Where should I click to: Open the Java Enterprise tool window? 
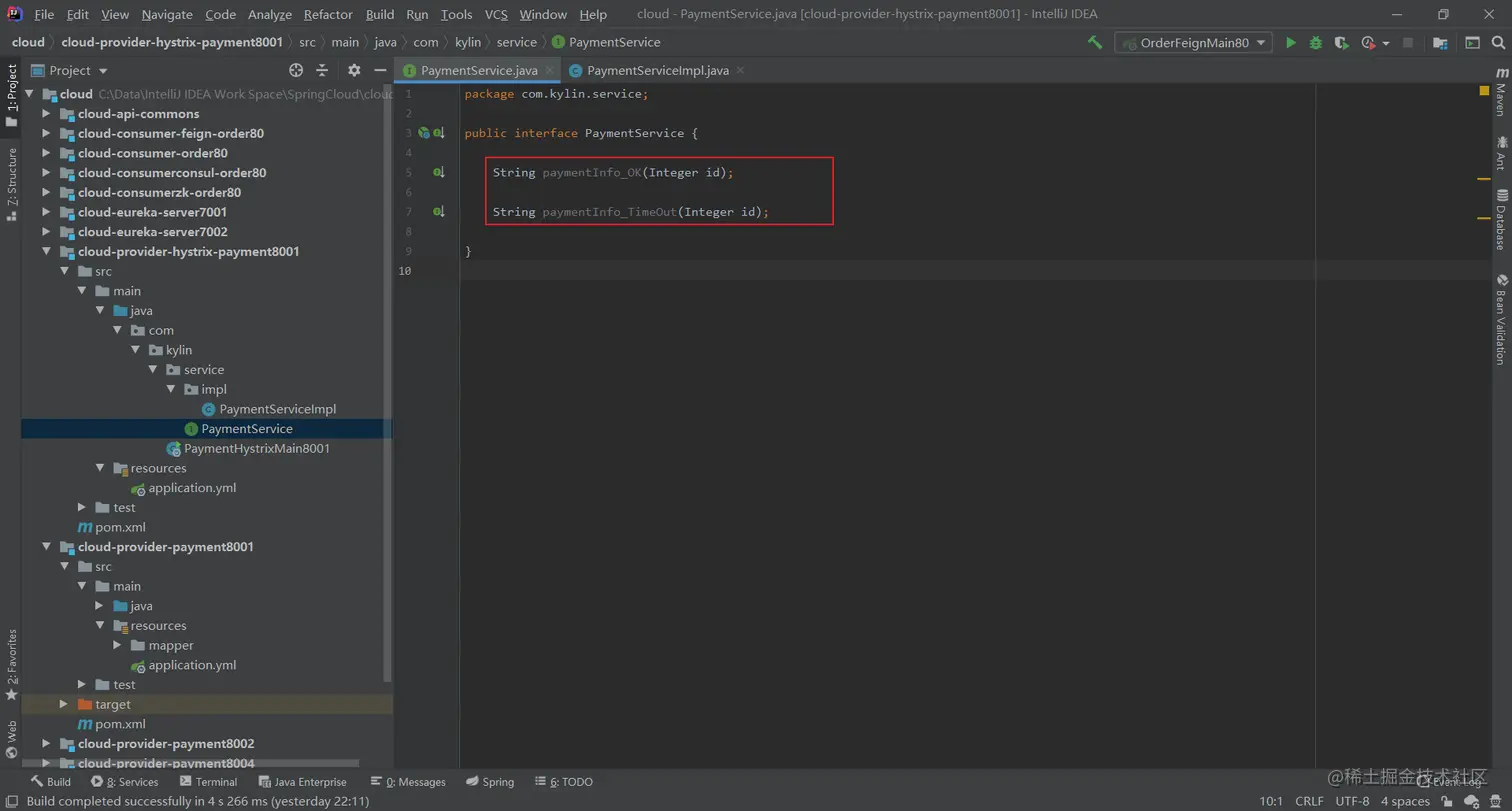pyautogui.click(x=302, y=782)
